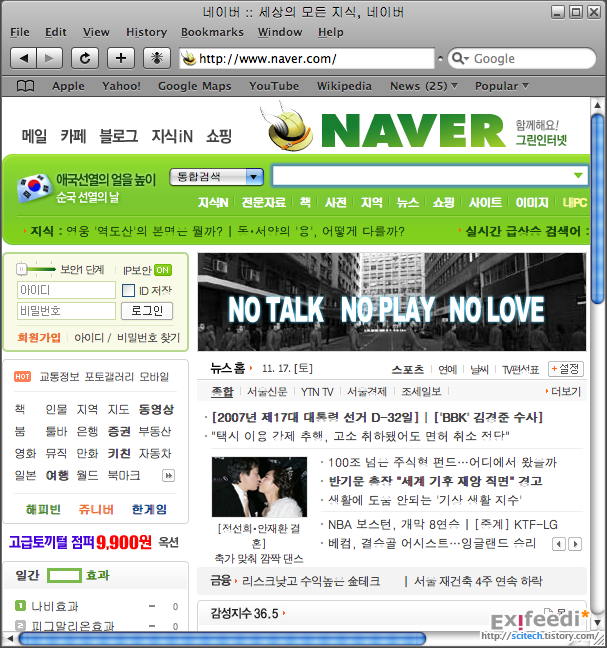Click the NAVER winged hat logo
The height and width of the screenshot is (648, 607).
tap(286, 126)
